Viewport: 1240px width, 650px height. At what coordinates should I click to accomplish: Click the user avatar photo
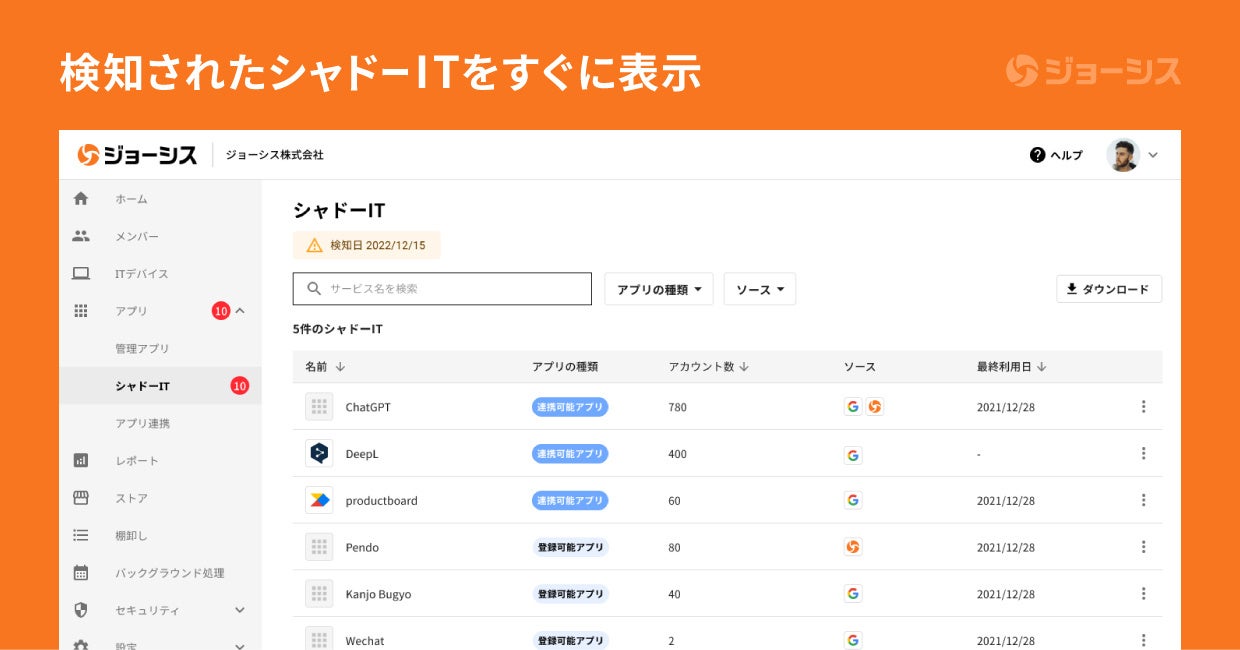pyautogui.click(x=1123, y=155)
